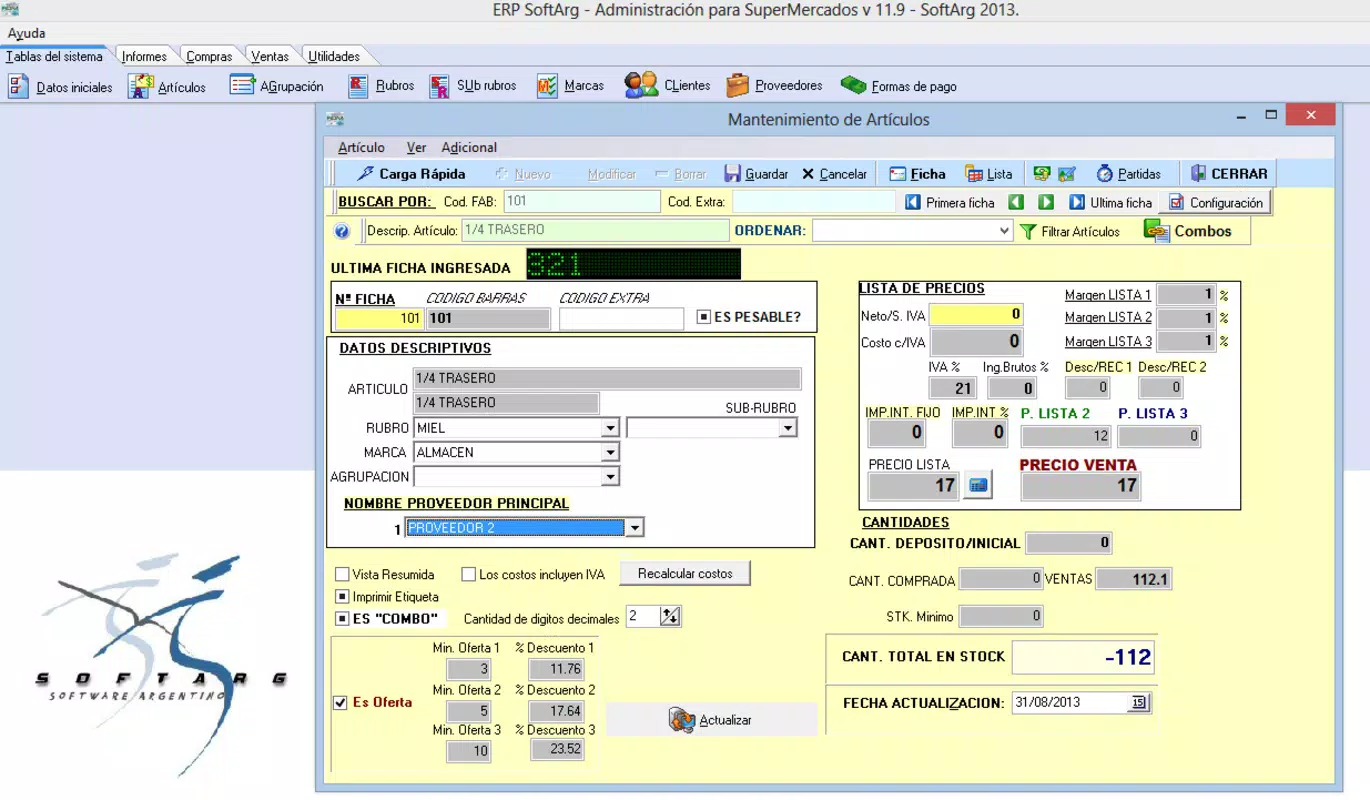Toggle the ES "COMBO" checkbox
The height and width of the screenshot is (800, 1370).
click(342, 619)
